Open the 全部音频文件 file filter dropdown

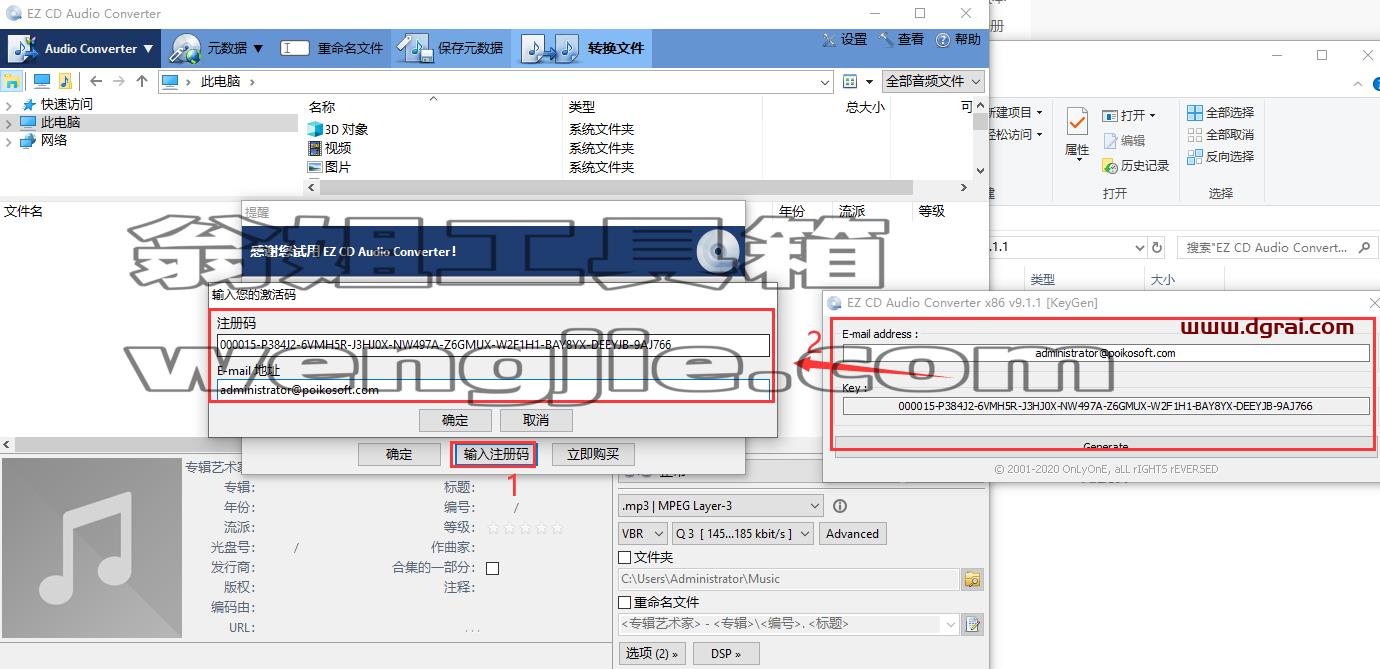click(x=933, y=81)
